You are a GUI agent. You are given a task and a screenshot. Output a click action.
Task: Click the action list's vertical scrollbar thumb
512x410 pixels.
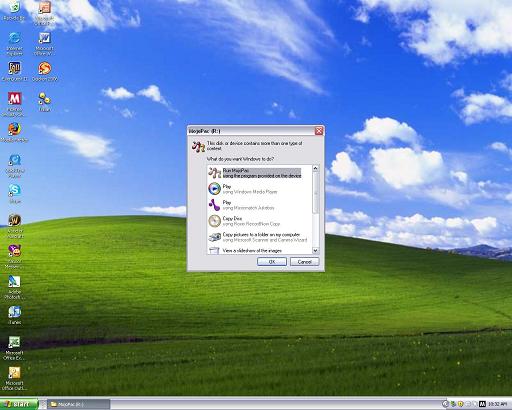(x=315, y=193)
